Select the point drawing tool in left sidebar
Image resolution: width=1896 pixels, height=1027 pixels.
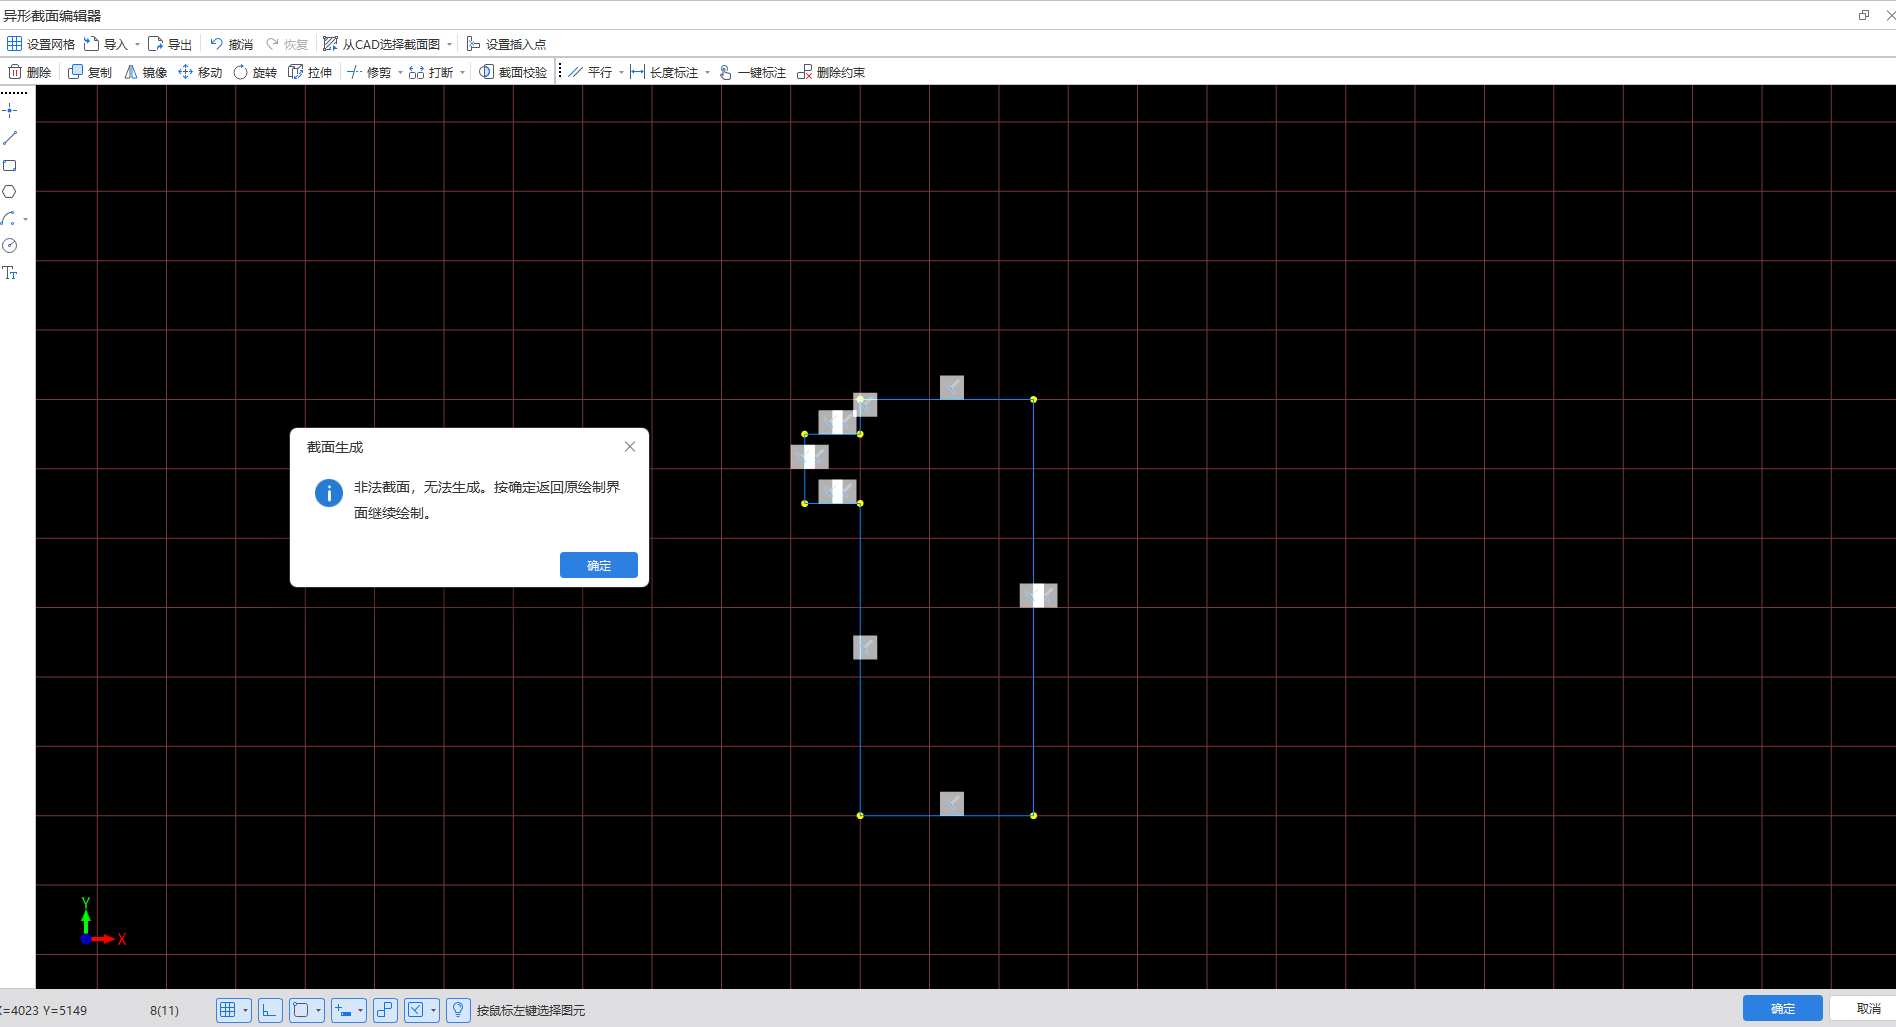tap(10, 110)
